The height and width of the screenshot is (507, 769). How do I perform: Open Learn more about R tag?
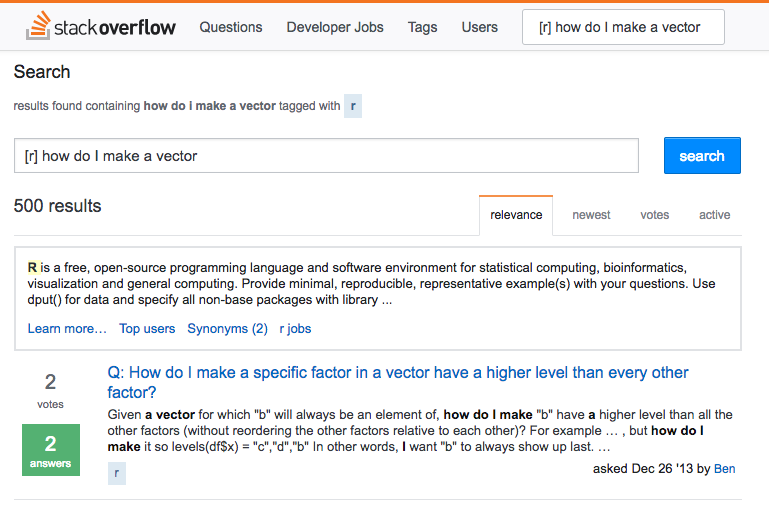67,328
